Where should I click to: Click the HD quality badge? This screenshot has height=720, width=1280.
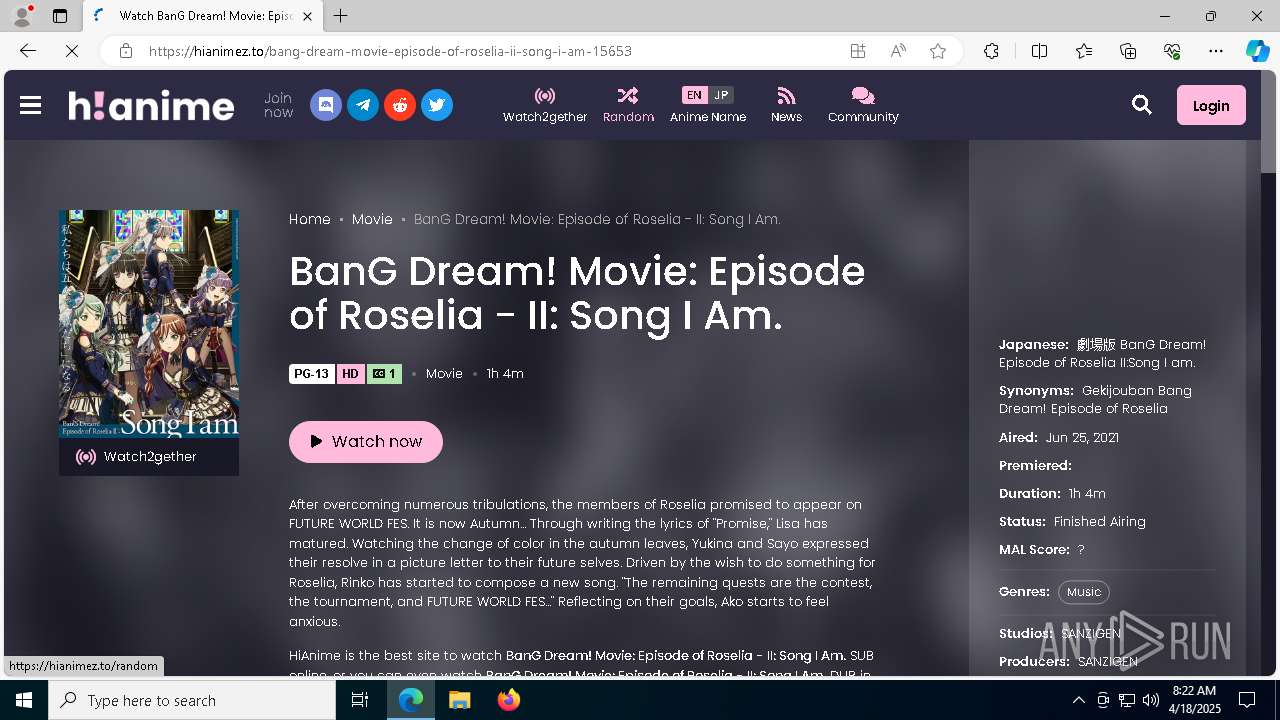click(350, 374)
